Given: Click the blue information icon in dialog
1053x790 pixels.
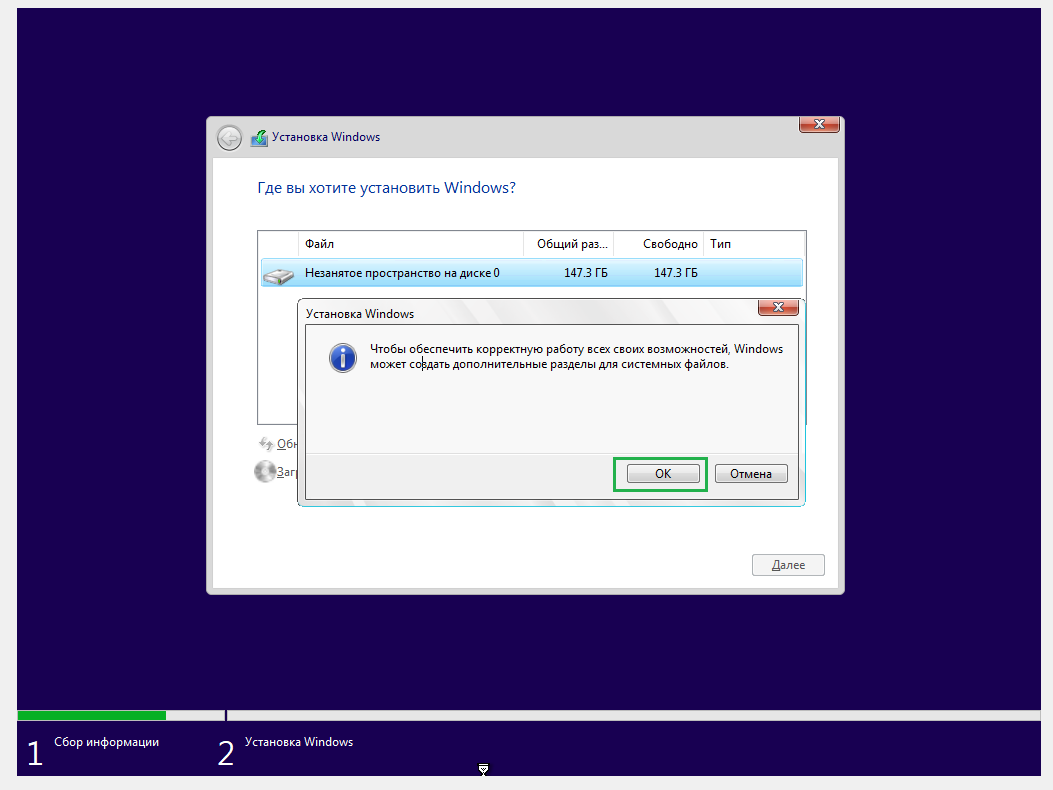Looking at the screenshot, I should point(342,358).
